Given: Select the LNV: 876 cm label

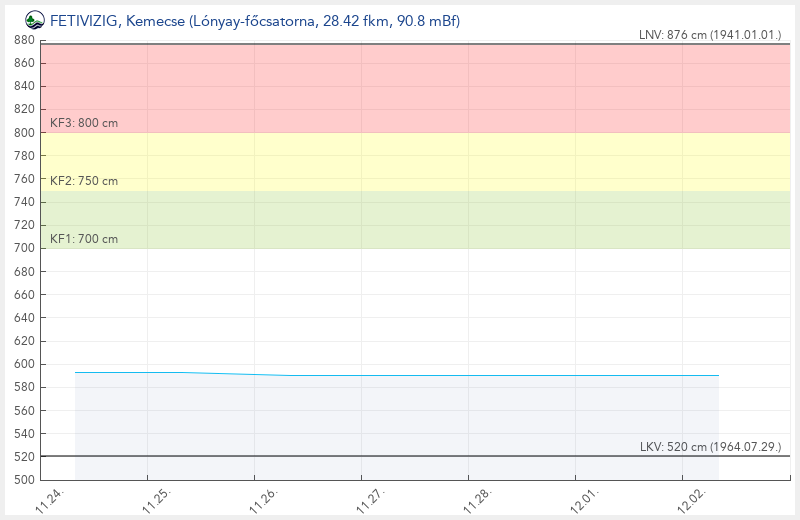Looking at the screenshot, I should (710, 34).
